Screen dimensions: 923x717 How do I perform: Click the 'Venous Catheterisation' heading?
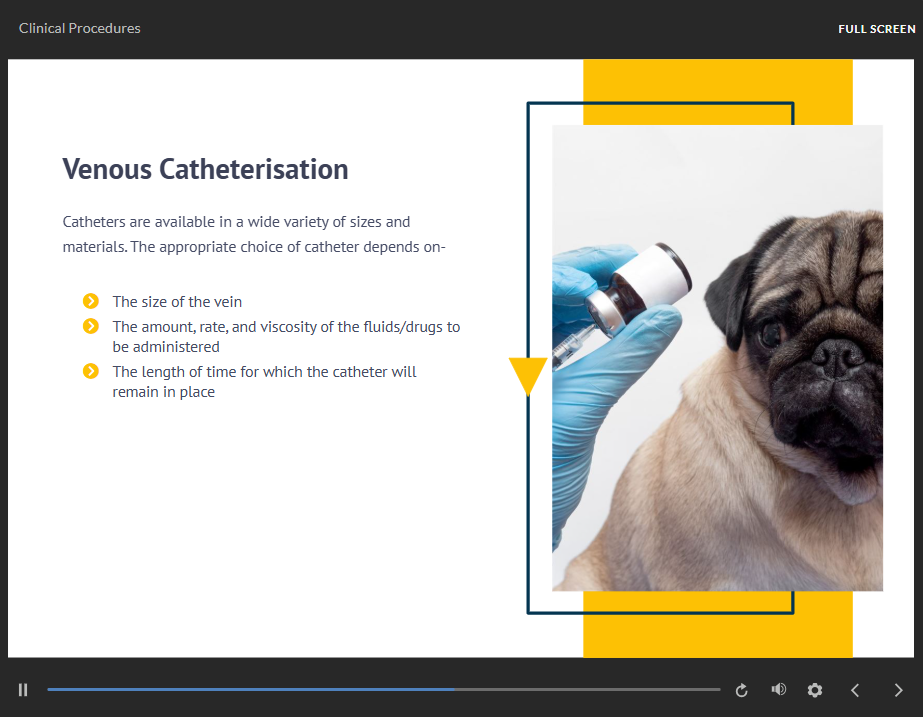pos(205,169)
